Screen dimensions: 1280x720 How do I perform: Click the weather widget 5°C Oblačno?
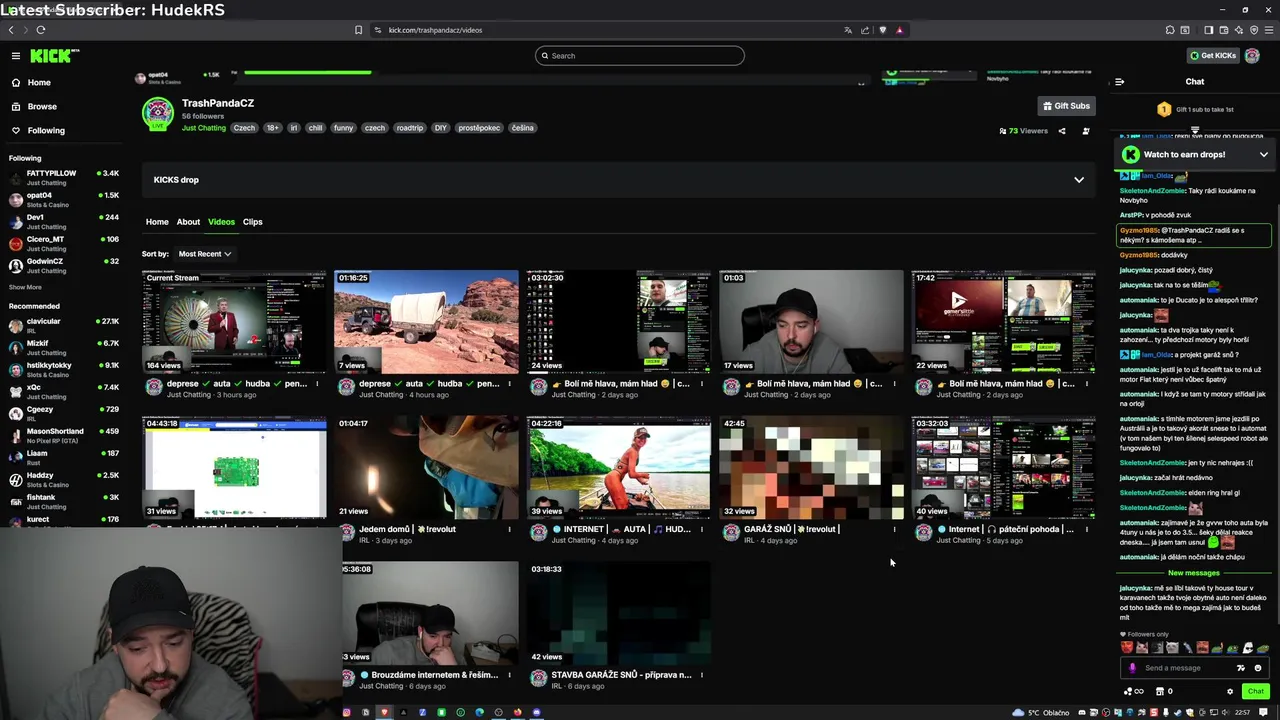(1041, 713)
